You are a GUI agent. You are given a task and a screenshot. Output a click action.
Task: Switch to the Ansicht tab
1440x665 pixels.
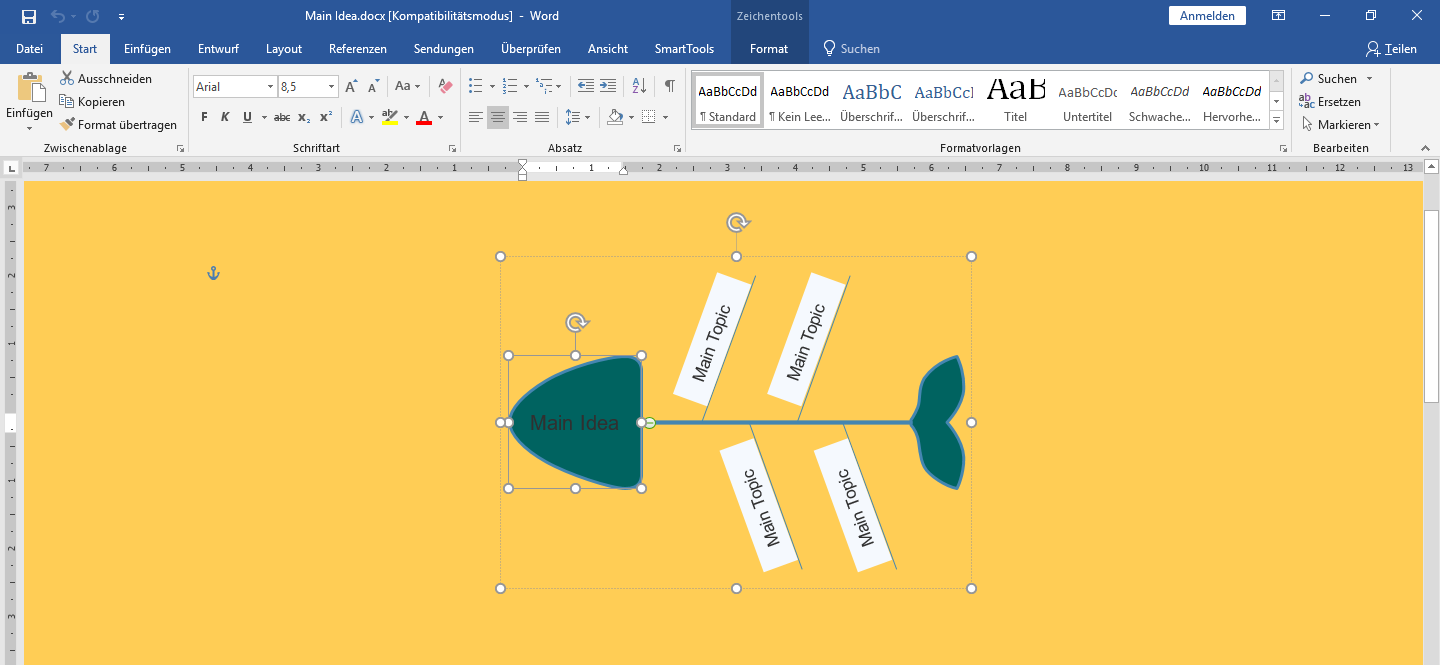[608, 49]
